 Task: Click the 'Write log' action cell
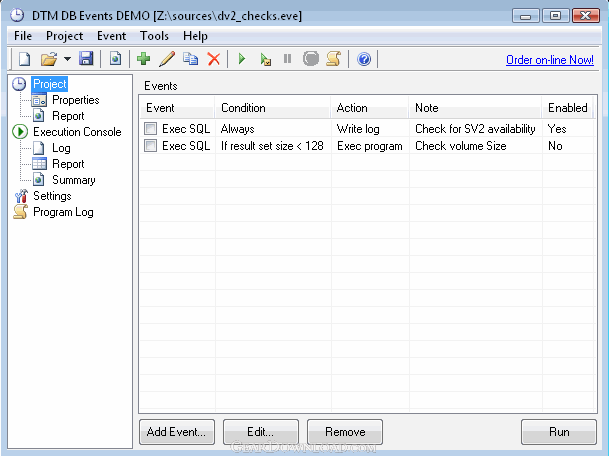pyautogui.click(x=358, y=129)
